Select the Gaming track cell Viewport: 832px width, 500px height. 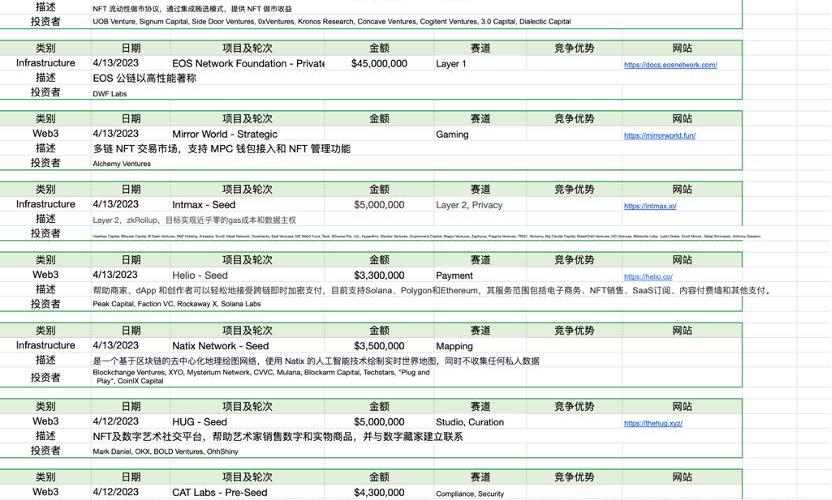[x=452, y=134]
